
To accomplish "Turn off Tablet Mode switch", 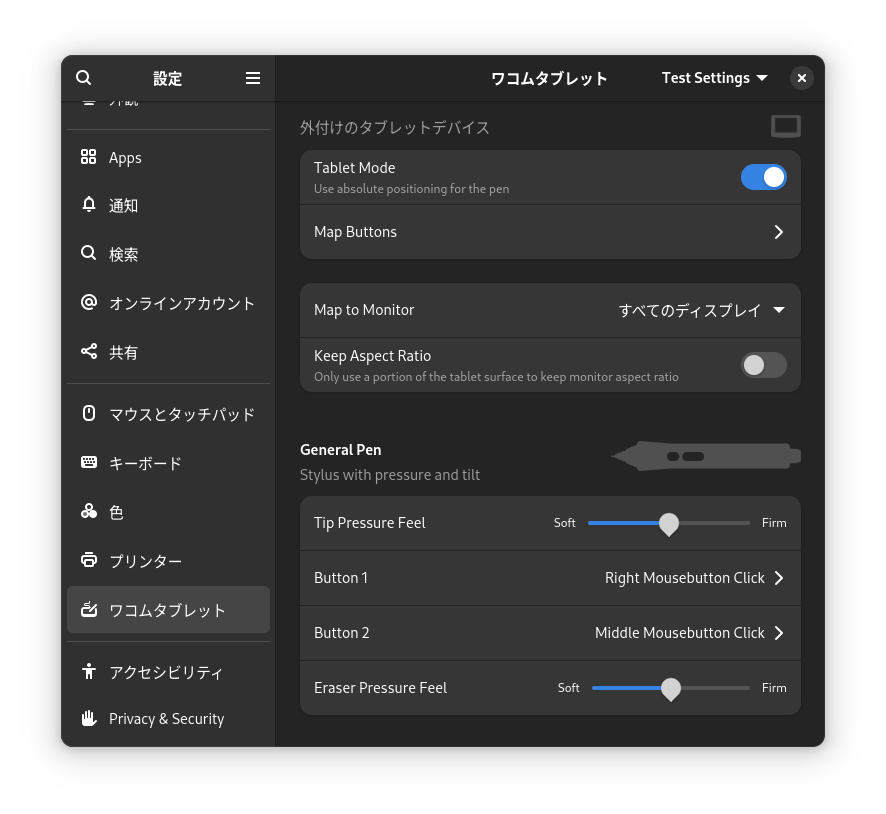I will point(763,177).
